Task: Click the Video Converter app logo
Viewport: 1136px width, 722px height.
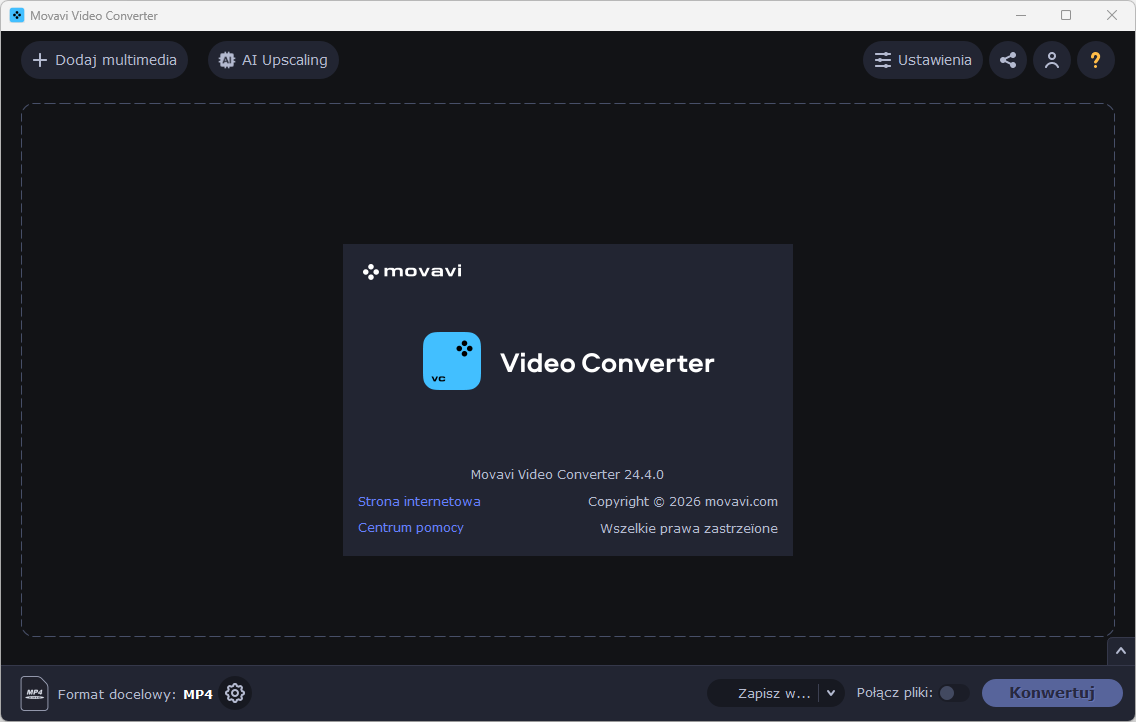Action: tap(452, 361)
